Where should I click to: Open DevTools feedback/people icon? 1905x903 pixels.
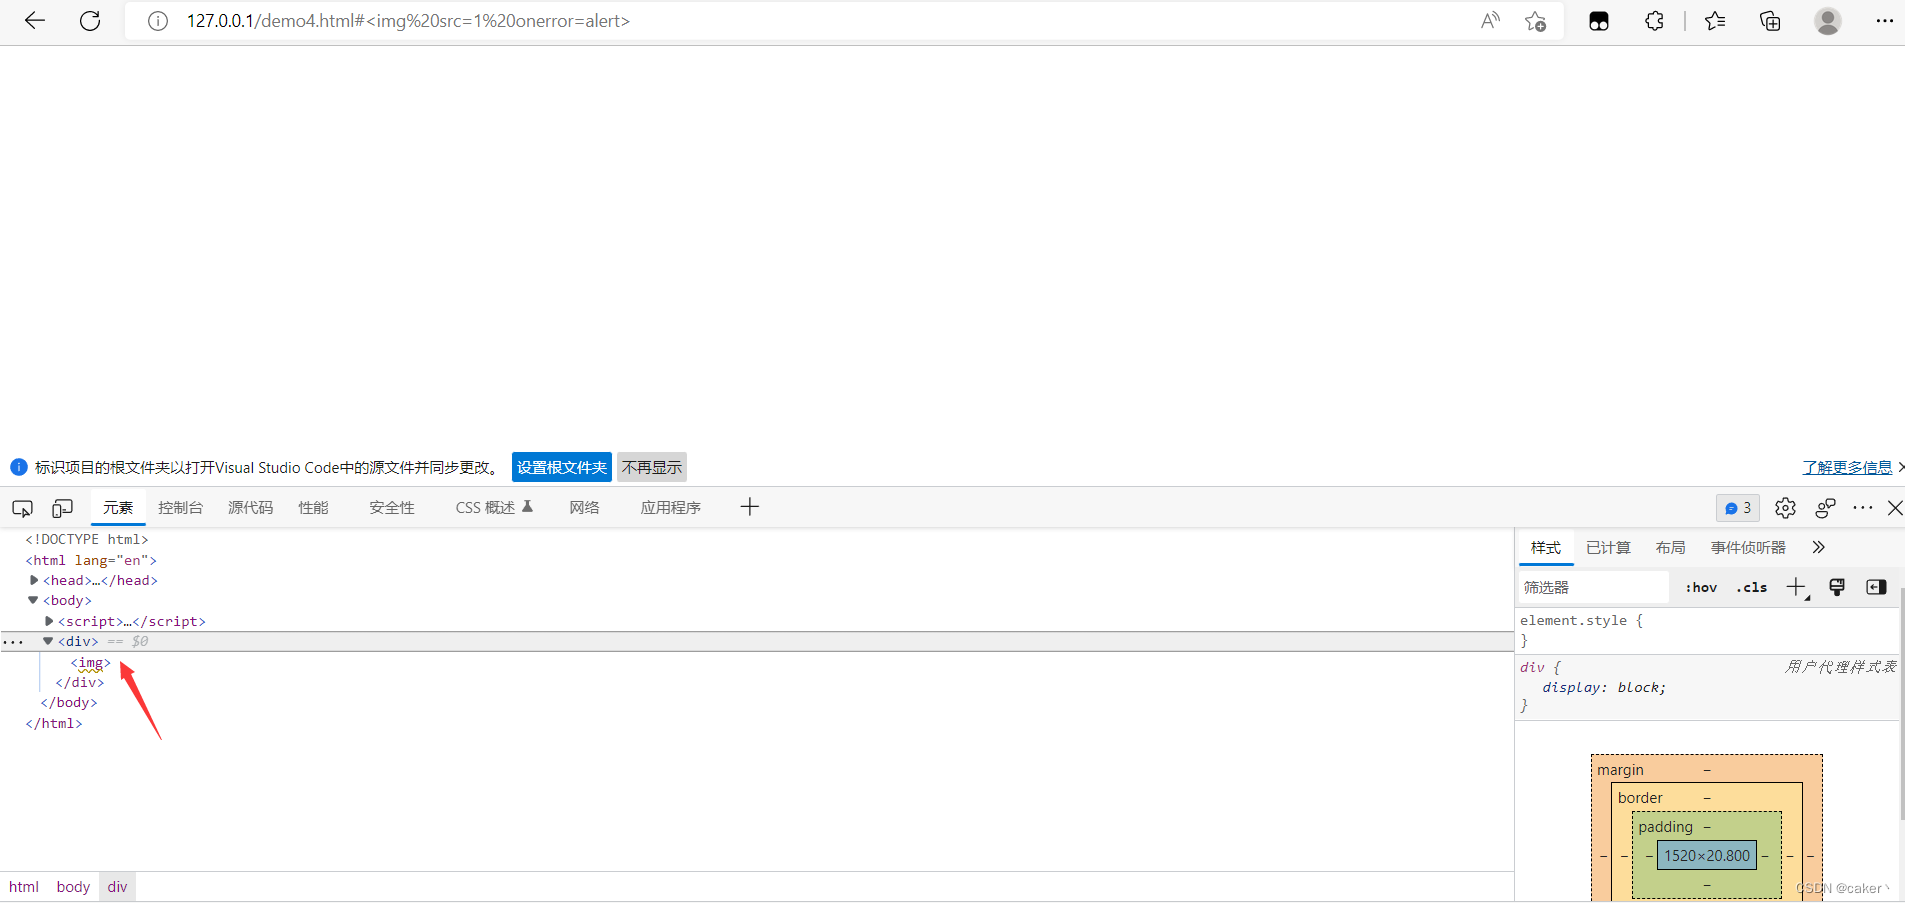coord(1825,508)
